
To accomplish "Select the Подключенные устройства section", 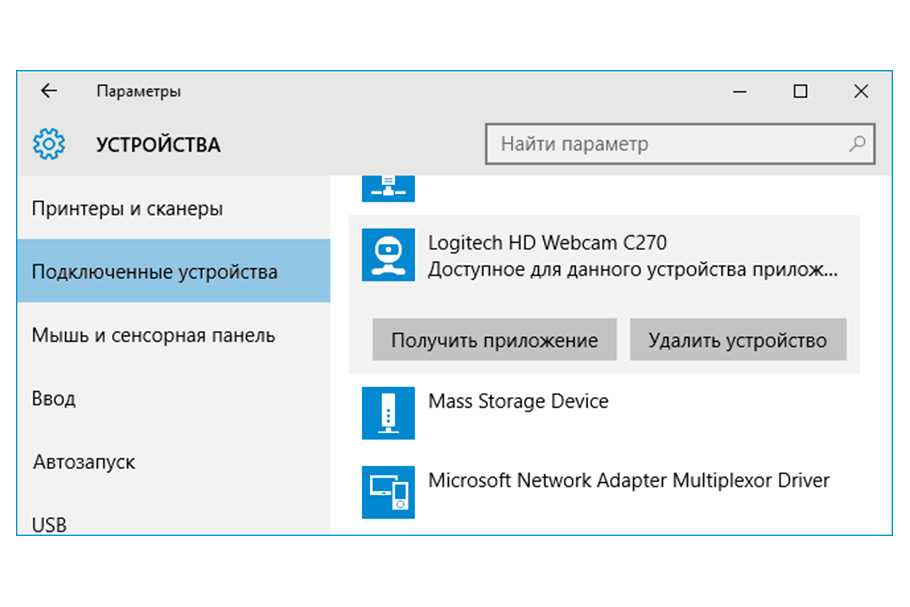I will coord(154,272).
